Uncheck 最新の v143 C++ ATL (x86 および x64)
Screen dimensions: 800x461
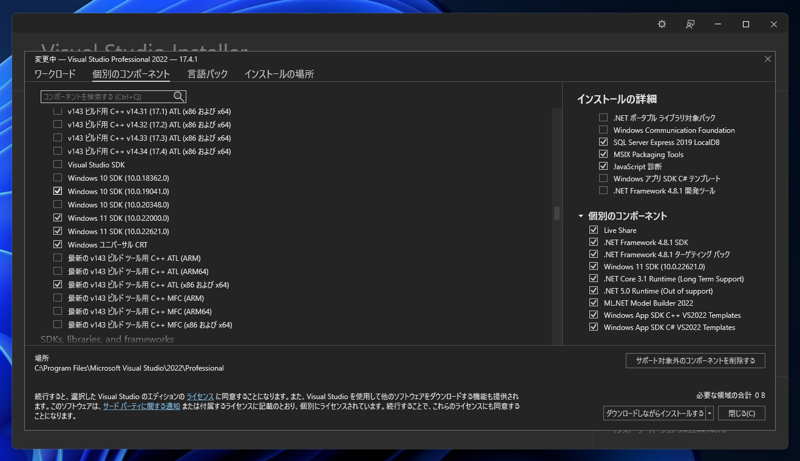pos(57,285)
